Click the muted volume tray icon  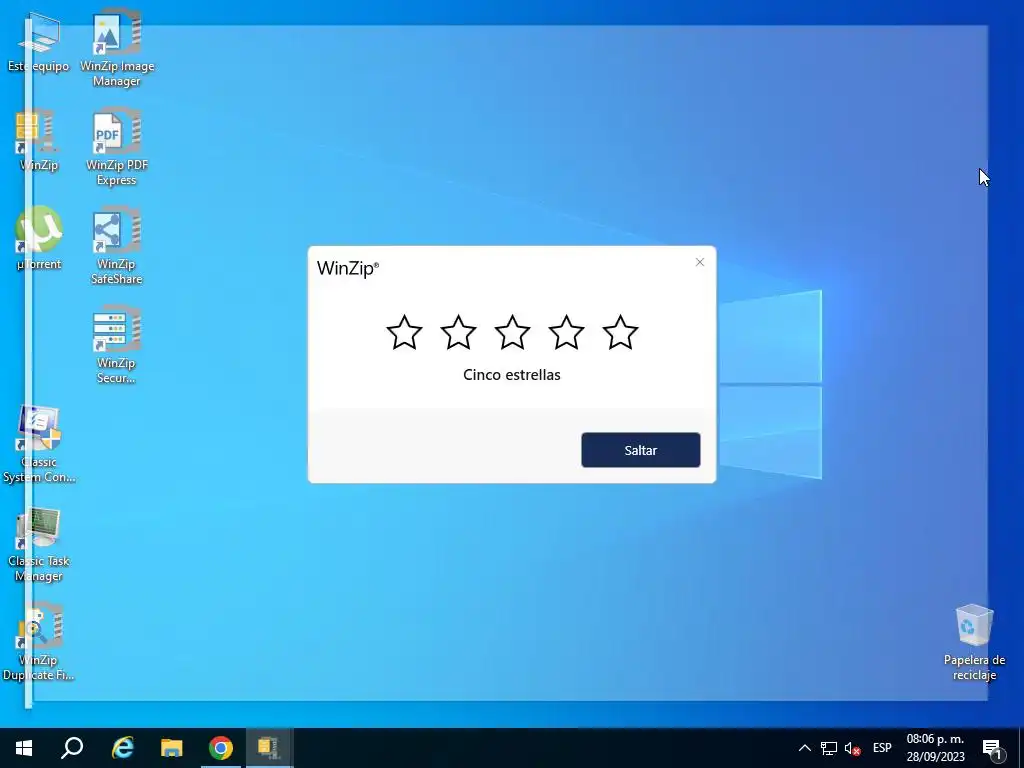pos(852,748)
